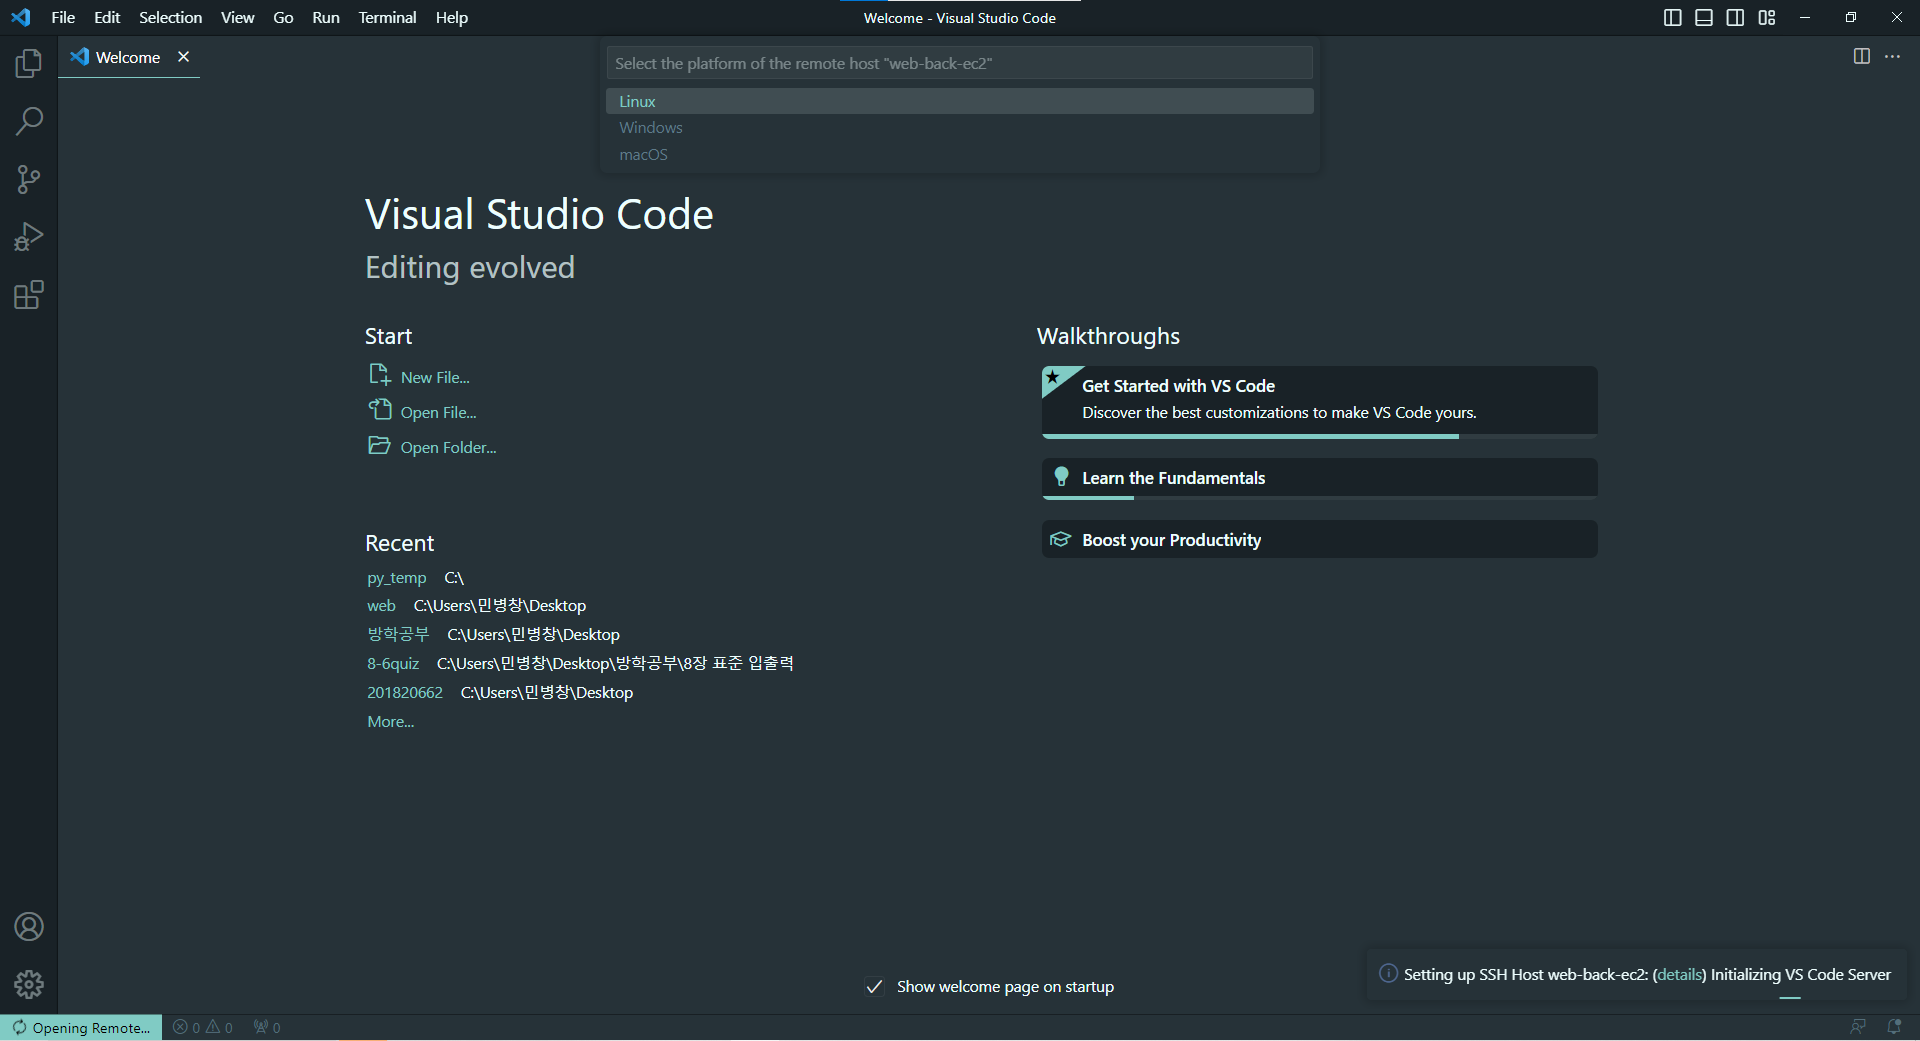The width and height of the screenshot is (1920, 1041).
Task: Click Opening Remote... status bar indicator
Action: 81,1027
